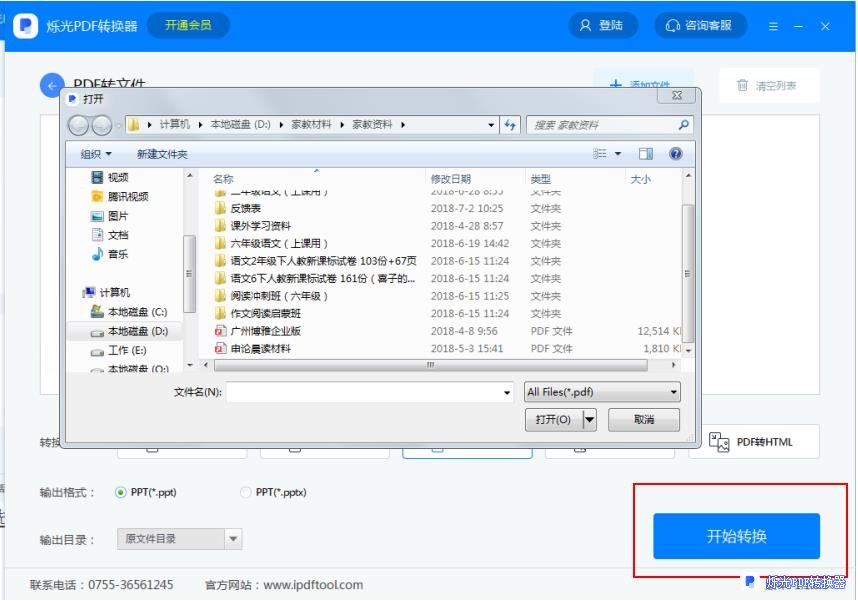Click 家教材料 in the address bar
858x601 pixels.
(x=311, y=125)
